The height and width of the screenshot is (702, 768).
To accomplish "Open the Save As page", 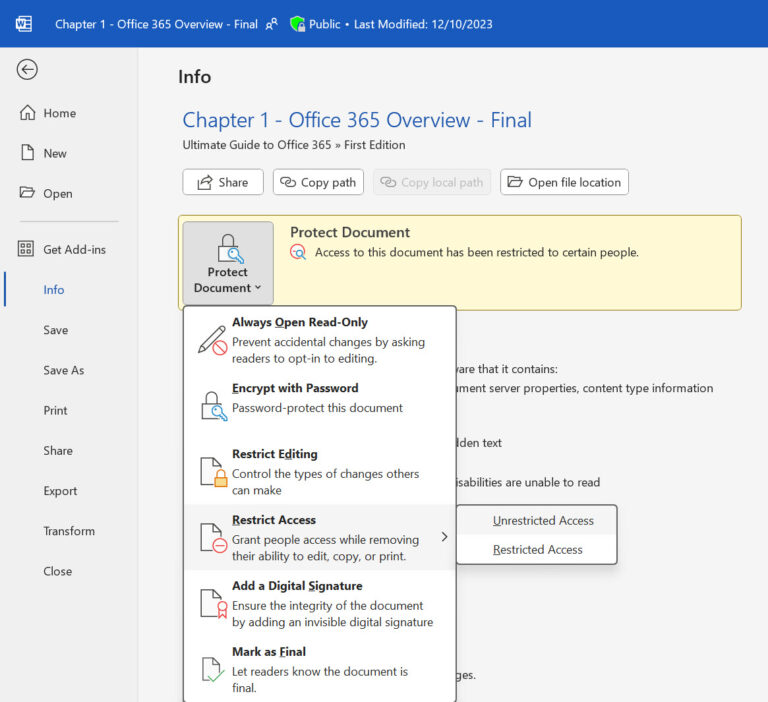I will (x=64, y=370).
